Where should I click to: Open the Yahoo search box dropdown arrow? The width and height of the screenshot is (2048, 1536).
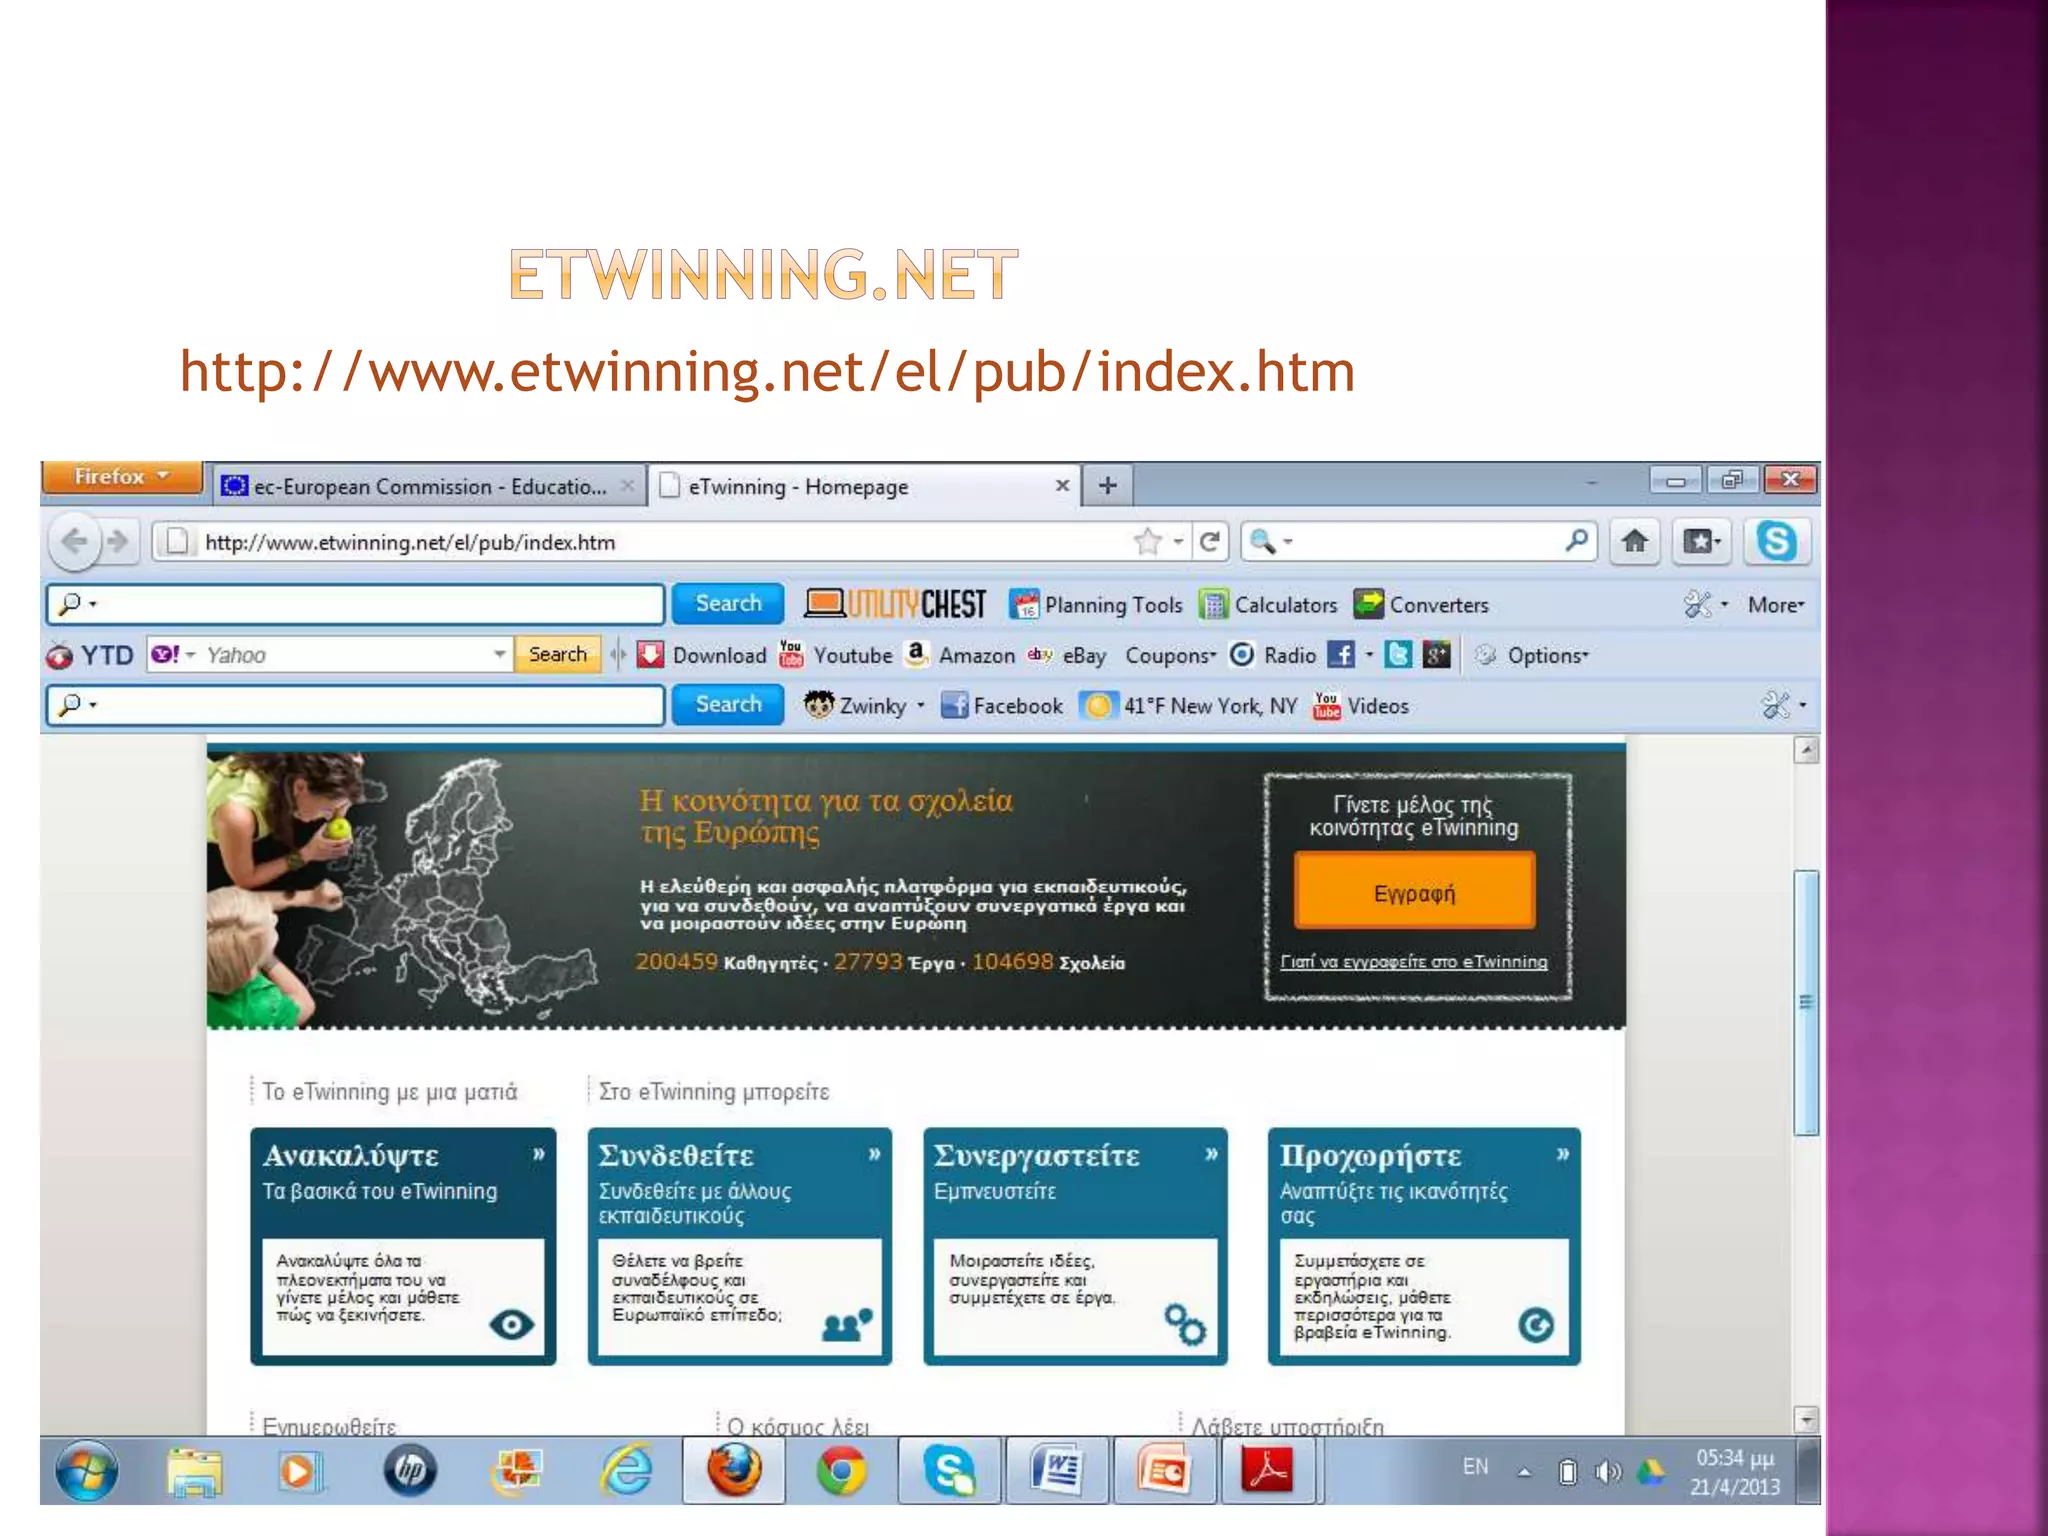coord(499,654)
